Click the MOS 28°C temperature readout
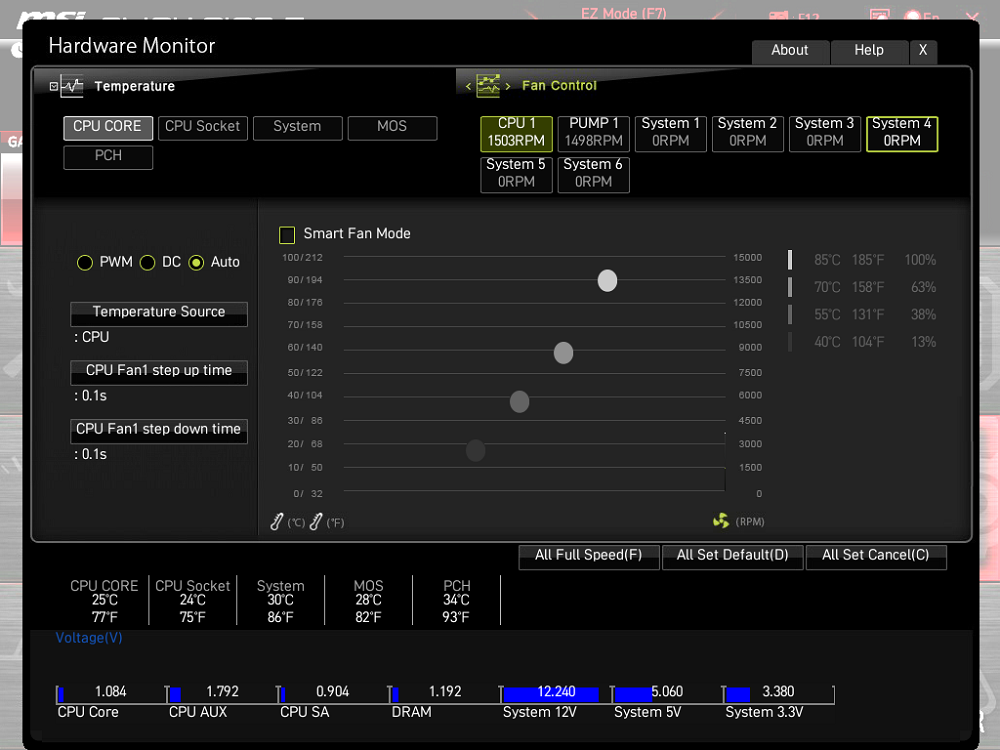The width and height of the screenshot is (1000, 750). tap(369, 601)
